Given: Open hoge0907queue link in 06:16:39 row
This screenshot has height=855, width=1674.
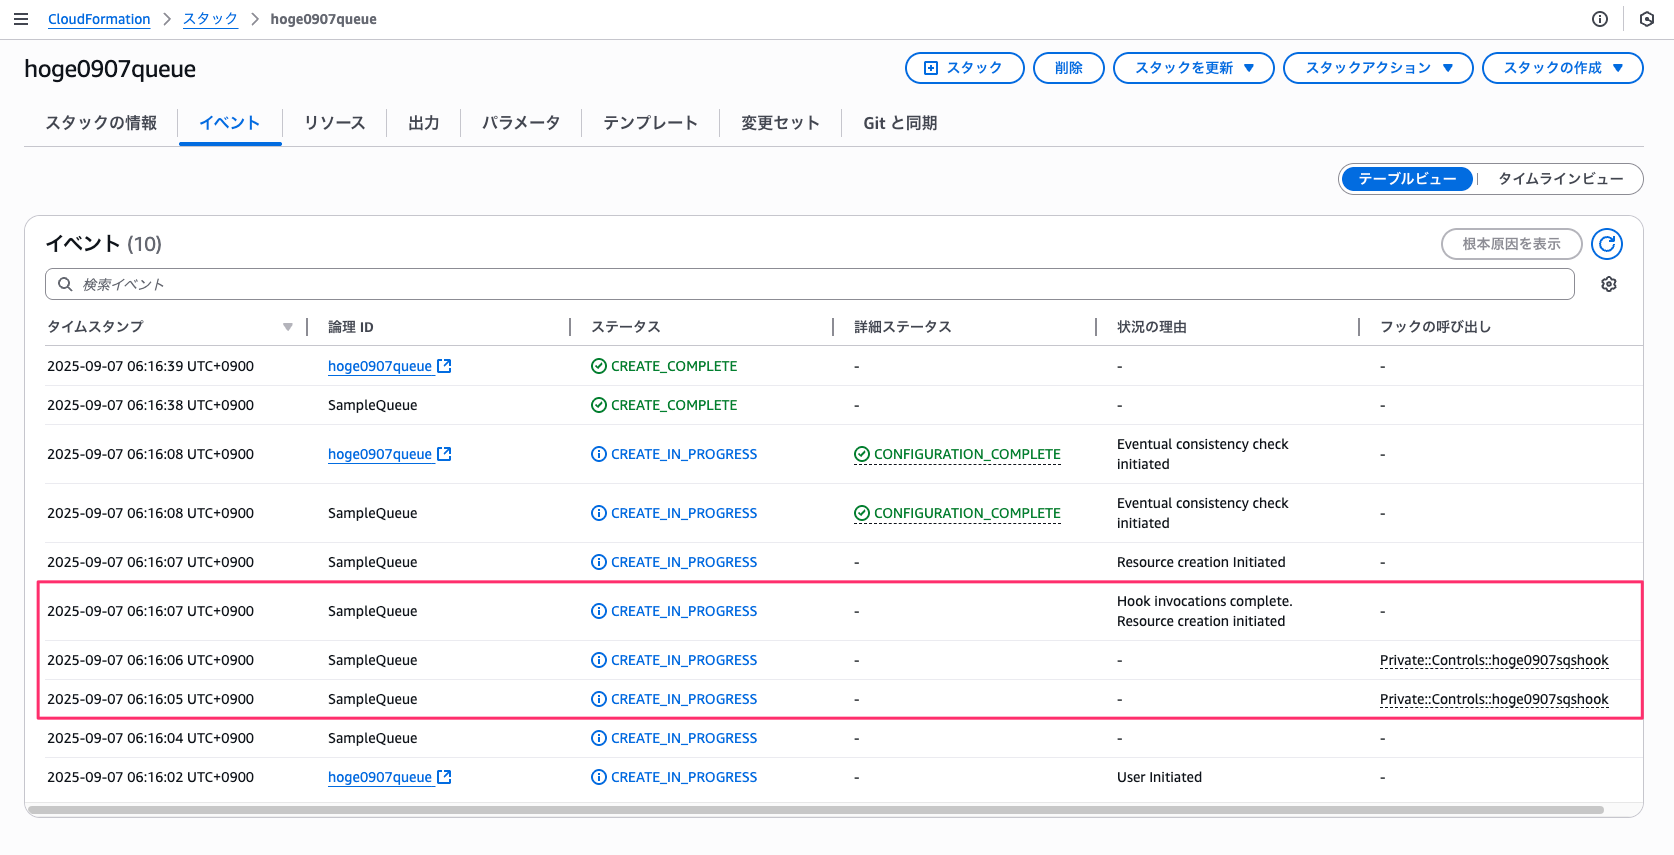Looking at the screenshot, I should (x=380, y=366).
